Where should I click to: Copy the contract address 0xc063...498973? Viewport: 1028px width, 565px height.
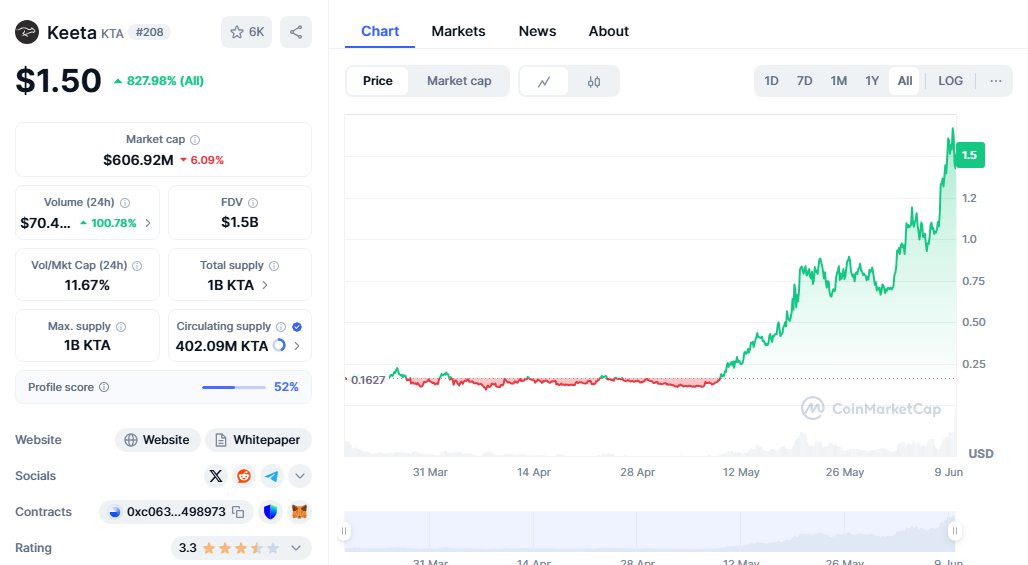click(238, 512)
